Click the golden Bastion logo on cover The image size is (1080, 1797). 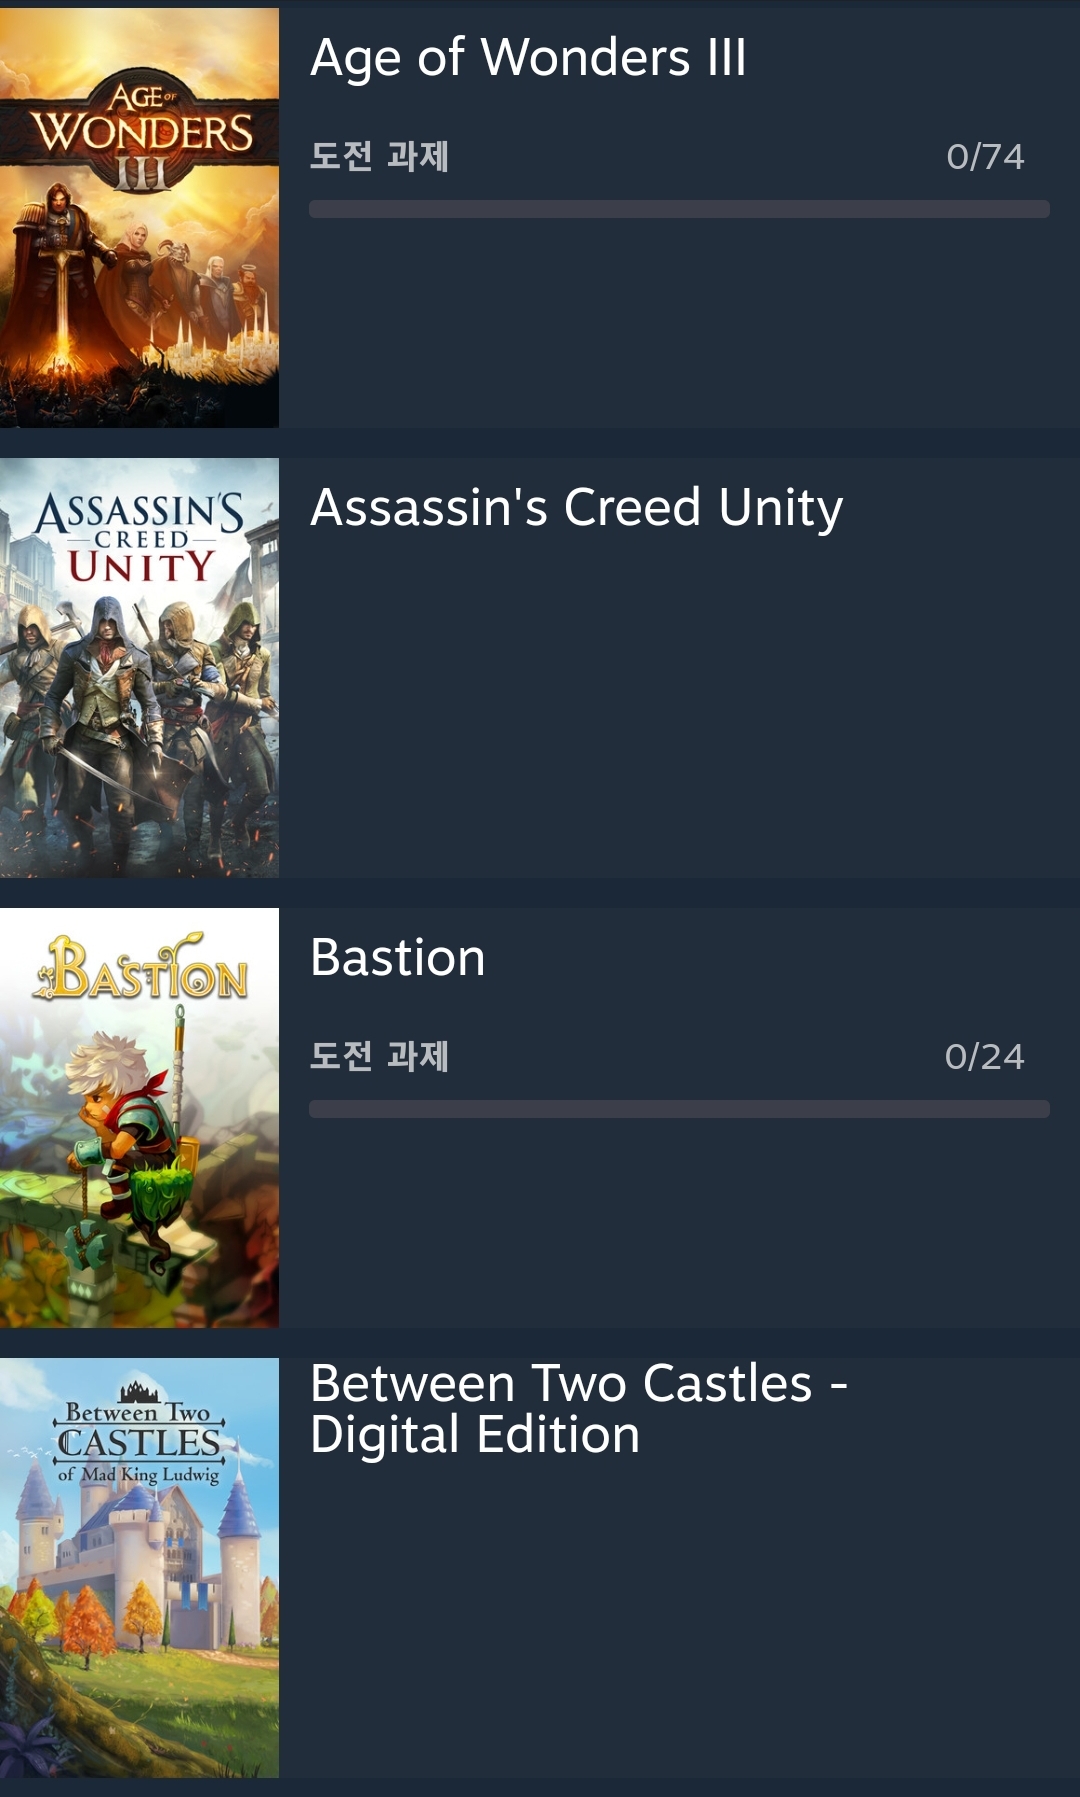(x=141, y=968)
